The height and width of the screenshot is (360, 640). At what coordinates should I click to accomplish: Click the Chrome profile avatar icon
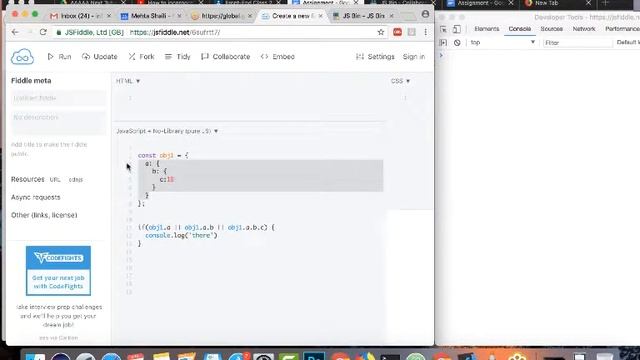[x=425, y=14]
